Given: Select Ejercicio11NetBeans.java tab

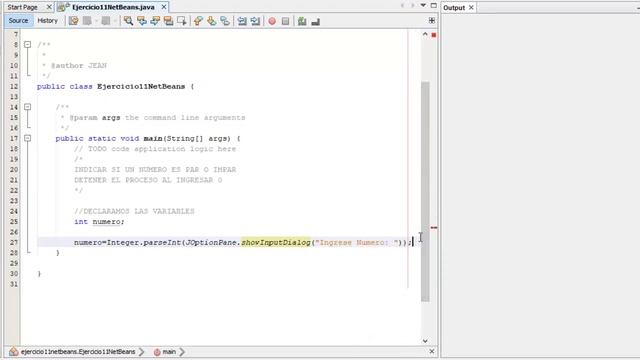Looking at the screenshot, I should (113, 7).
